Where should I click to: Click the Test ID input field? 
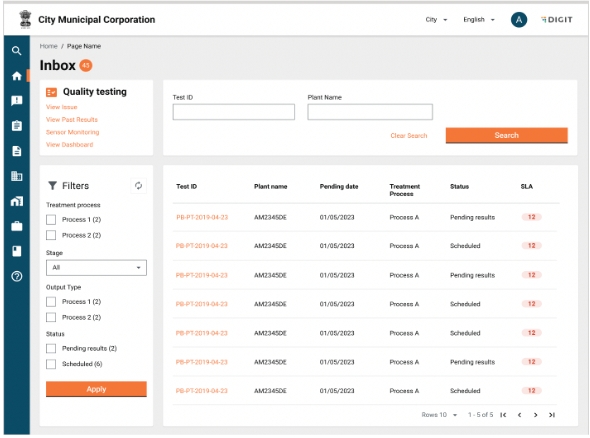pos(234,112)
